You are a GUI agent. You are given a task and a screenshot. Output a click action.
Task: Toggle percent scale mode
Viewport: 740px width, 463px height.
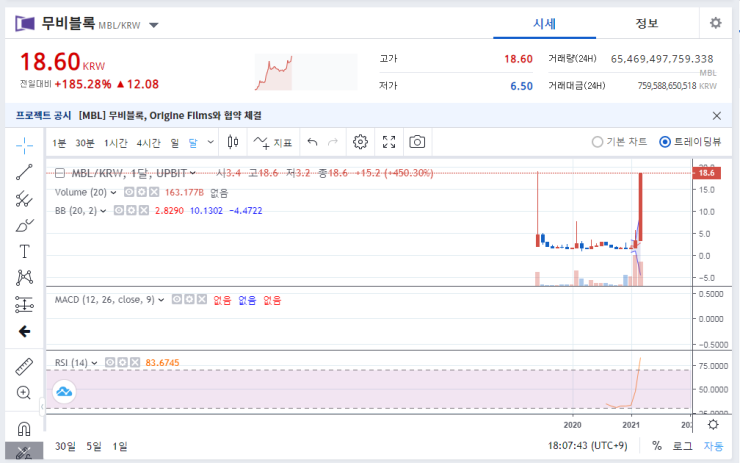coord(657,446)
